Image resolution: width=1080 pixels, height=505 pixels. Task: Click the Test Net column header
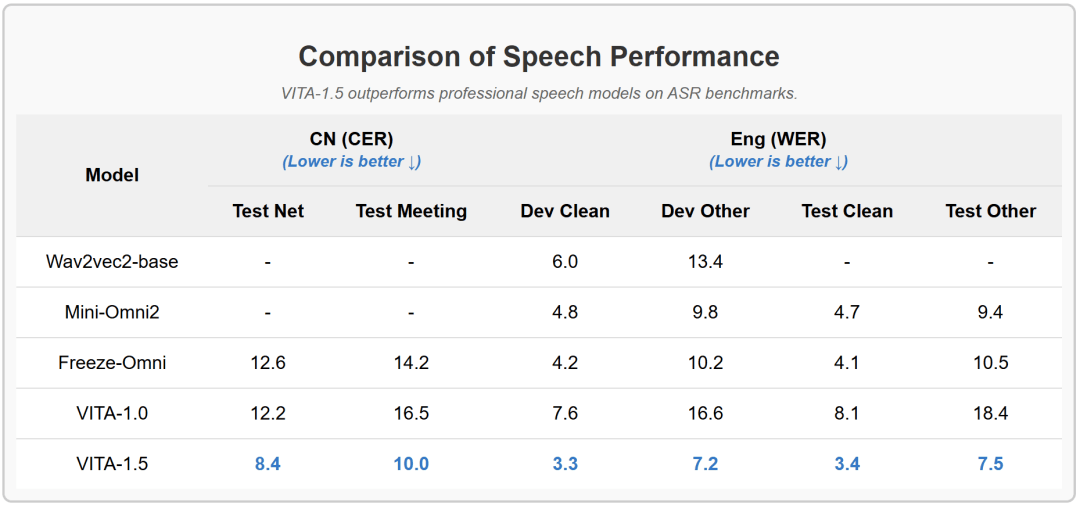click(268, 212)
